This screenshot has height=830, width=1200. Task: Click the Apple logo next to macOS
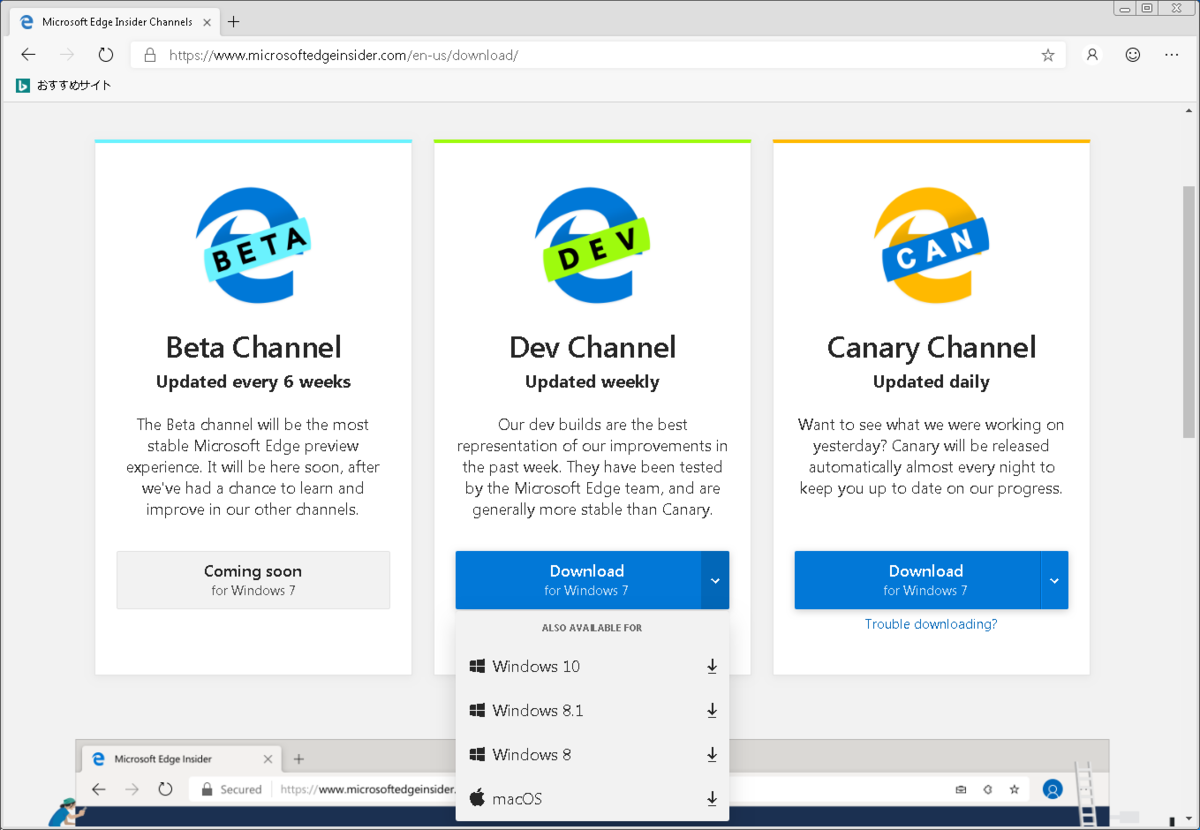tap(477, 797)
